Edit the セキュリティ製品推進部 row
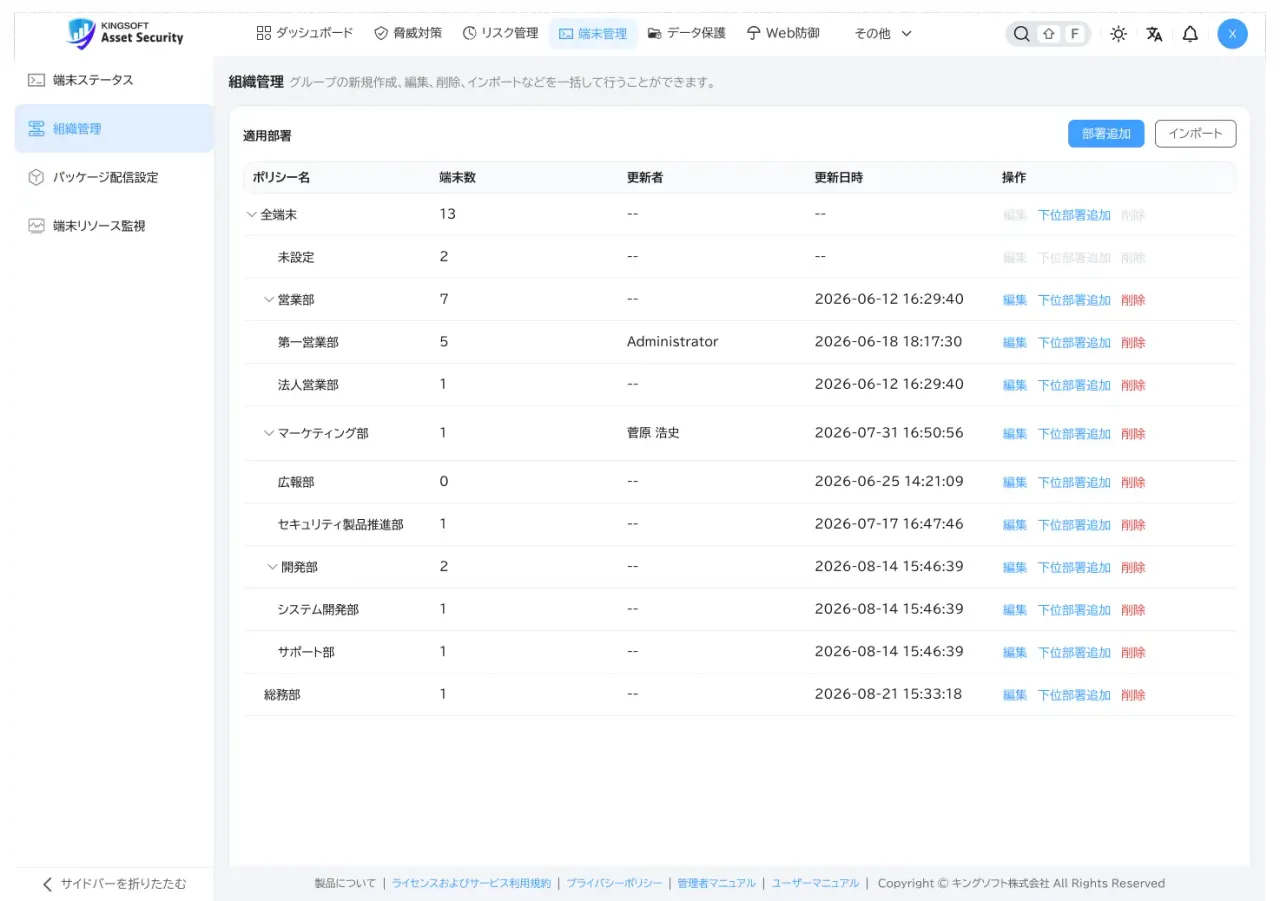 pos(1014,525)
